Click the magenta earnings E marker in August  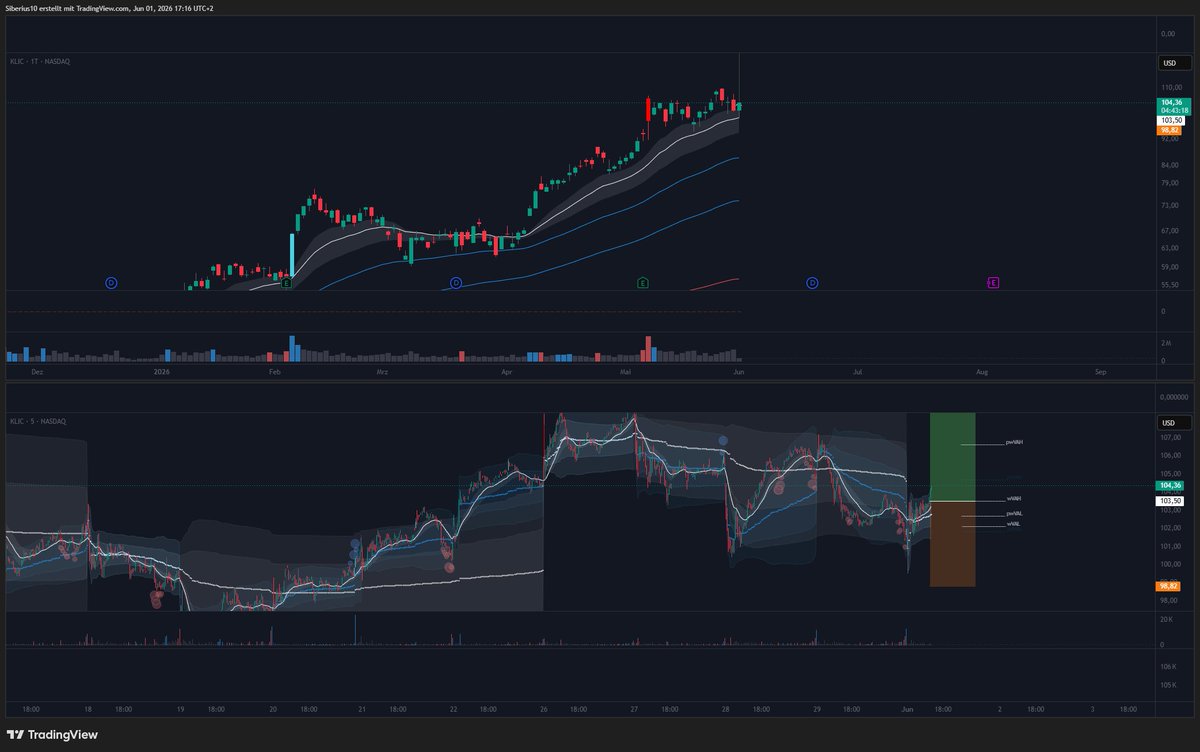tap(993, 283)
